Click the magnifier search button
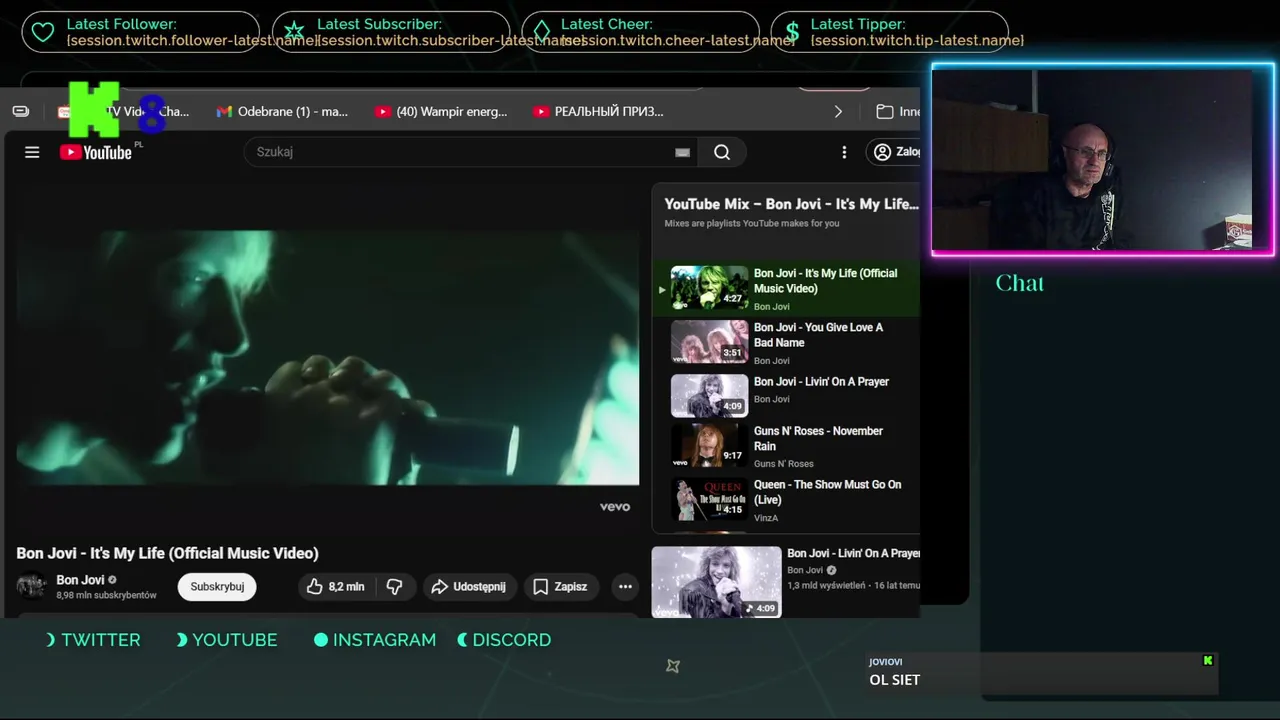1280x720 pixels. pyautogui.click(x=722, y=152)
